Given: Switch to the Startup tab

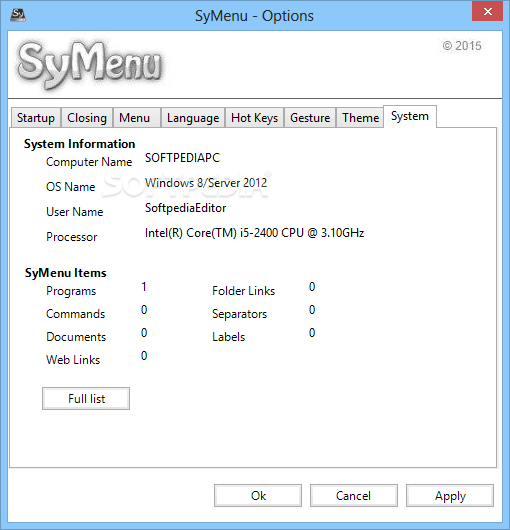Looking at the screenshot, I should (x=36, y=118).
